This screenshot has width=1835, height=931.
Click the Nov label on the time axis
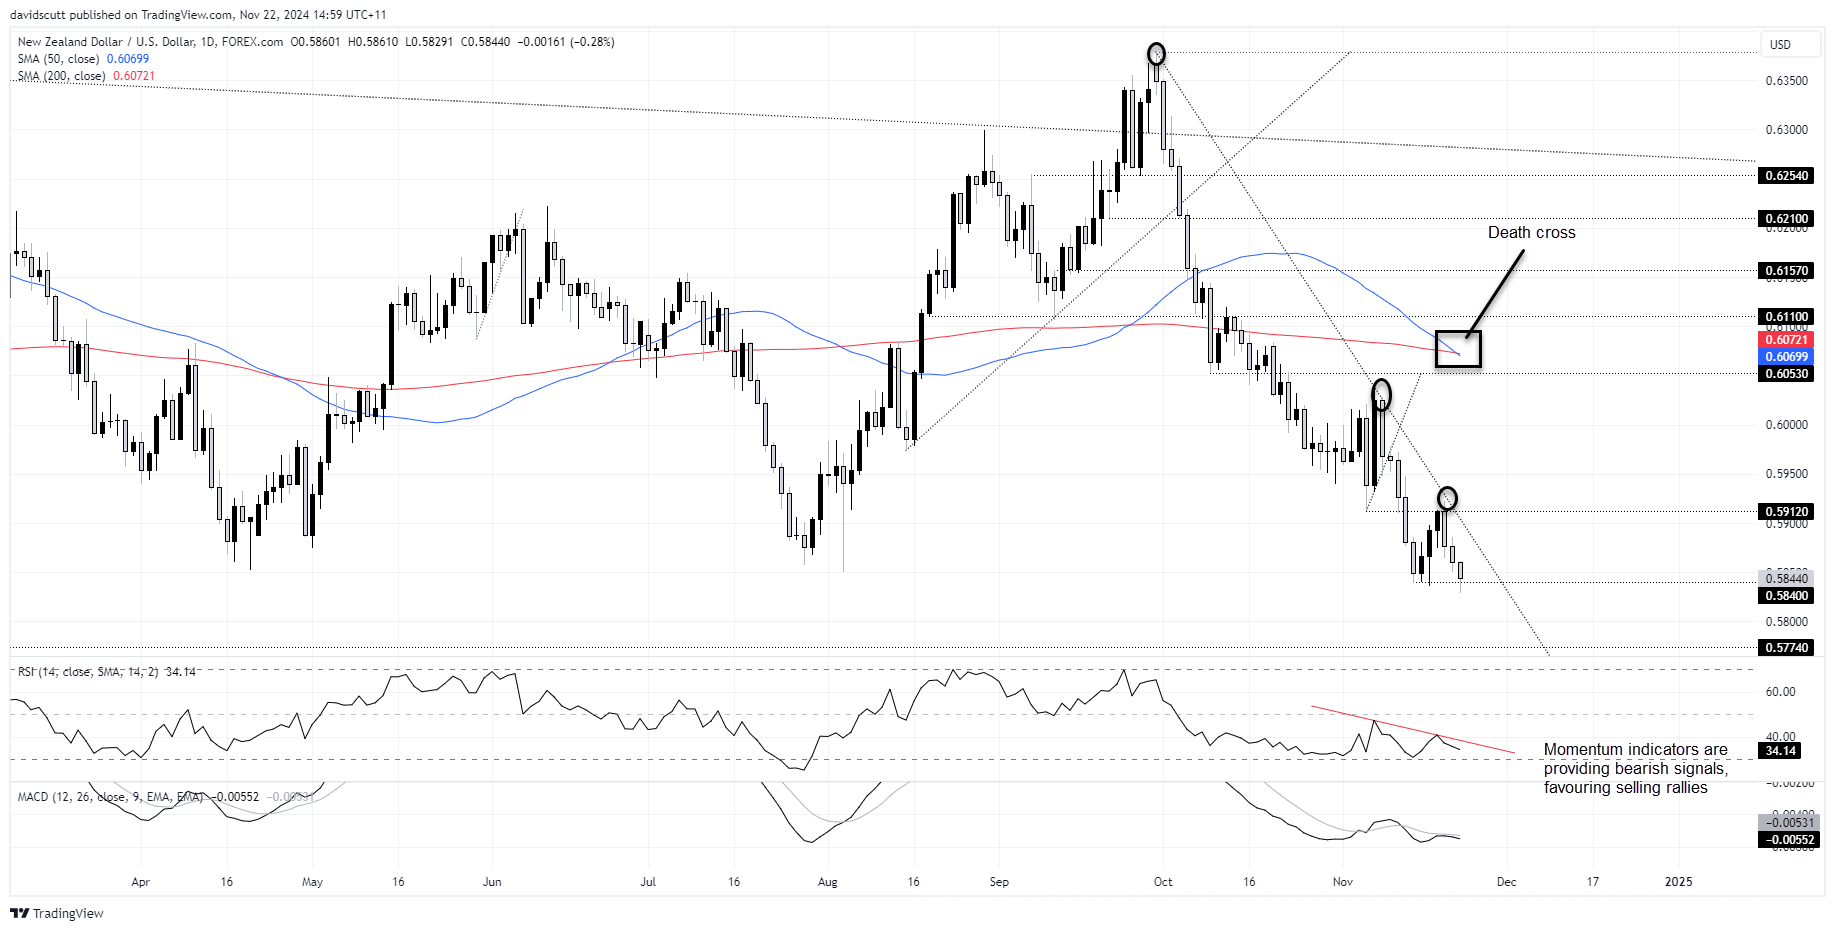point(1343,882)
